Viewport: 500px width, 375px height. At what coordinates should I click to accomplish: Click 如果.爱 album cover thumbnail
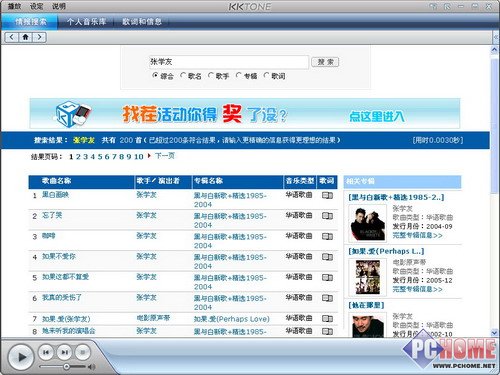click(368, 277)
